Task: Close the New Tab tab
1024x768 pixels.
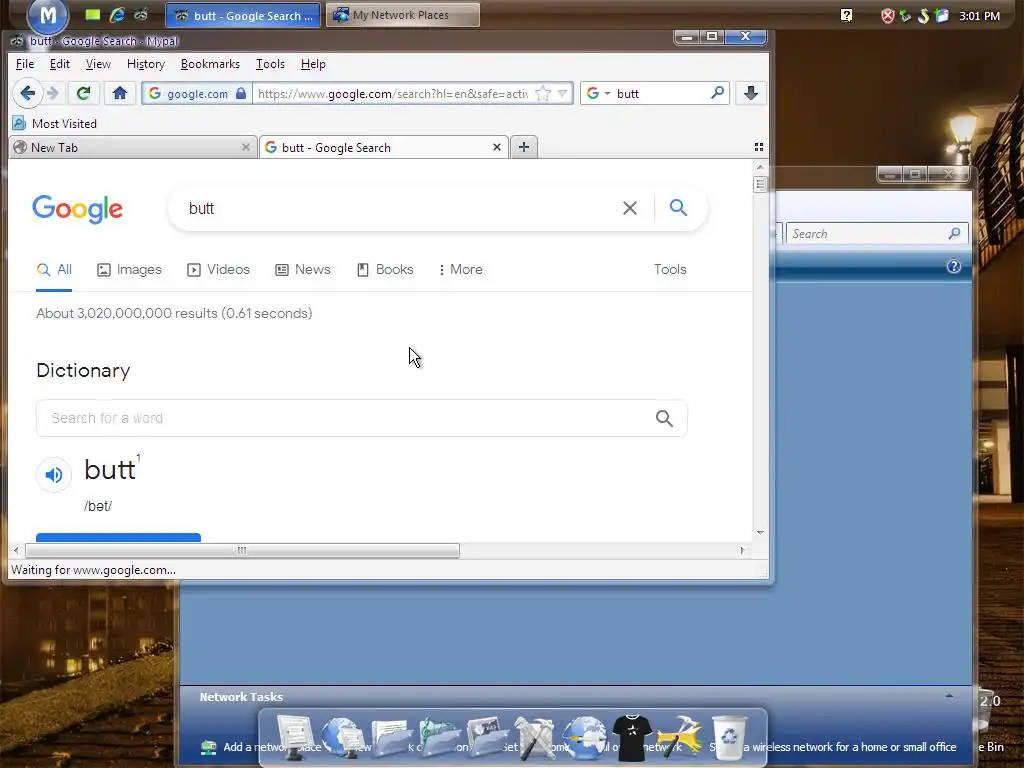Action: [x=246, y=147]
